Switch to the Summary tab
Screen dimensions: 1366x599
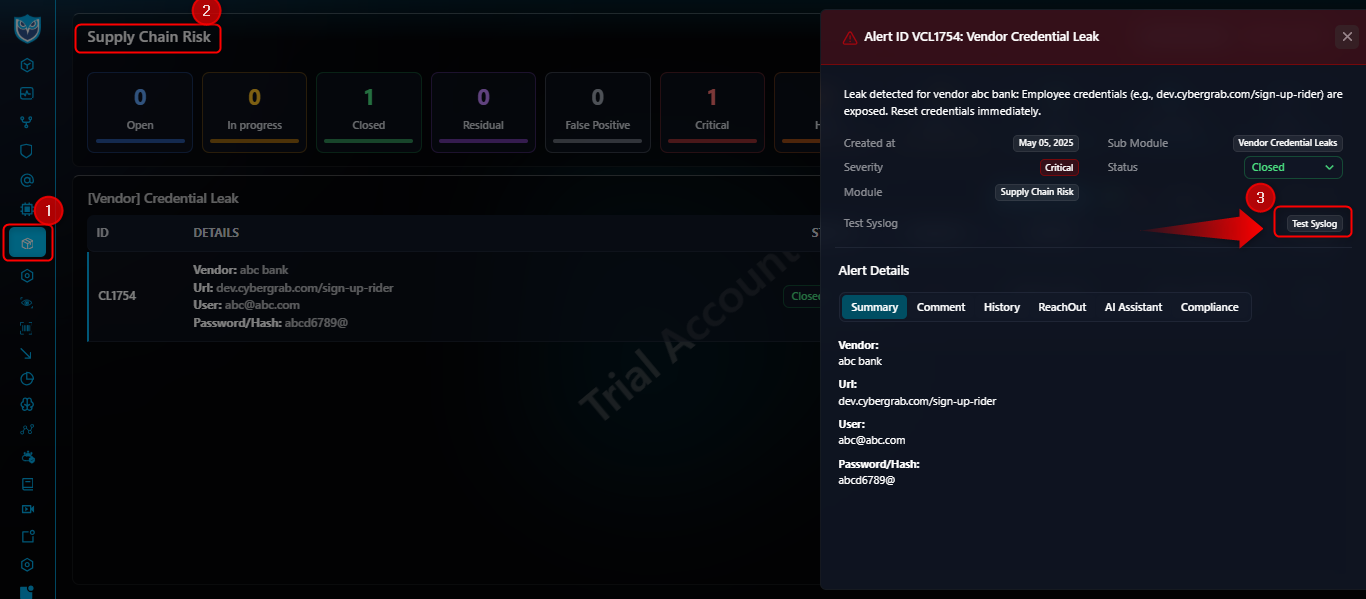click(874, 307)
